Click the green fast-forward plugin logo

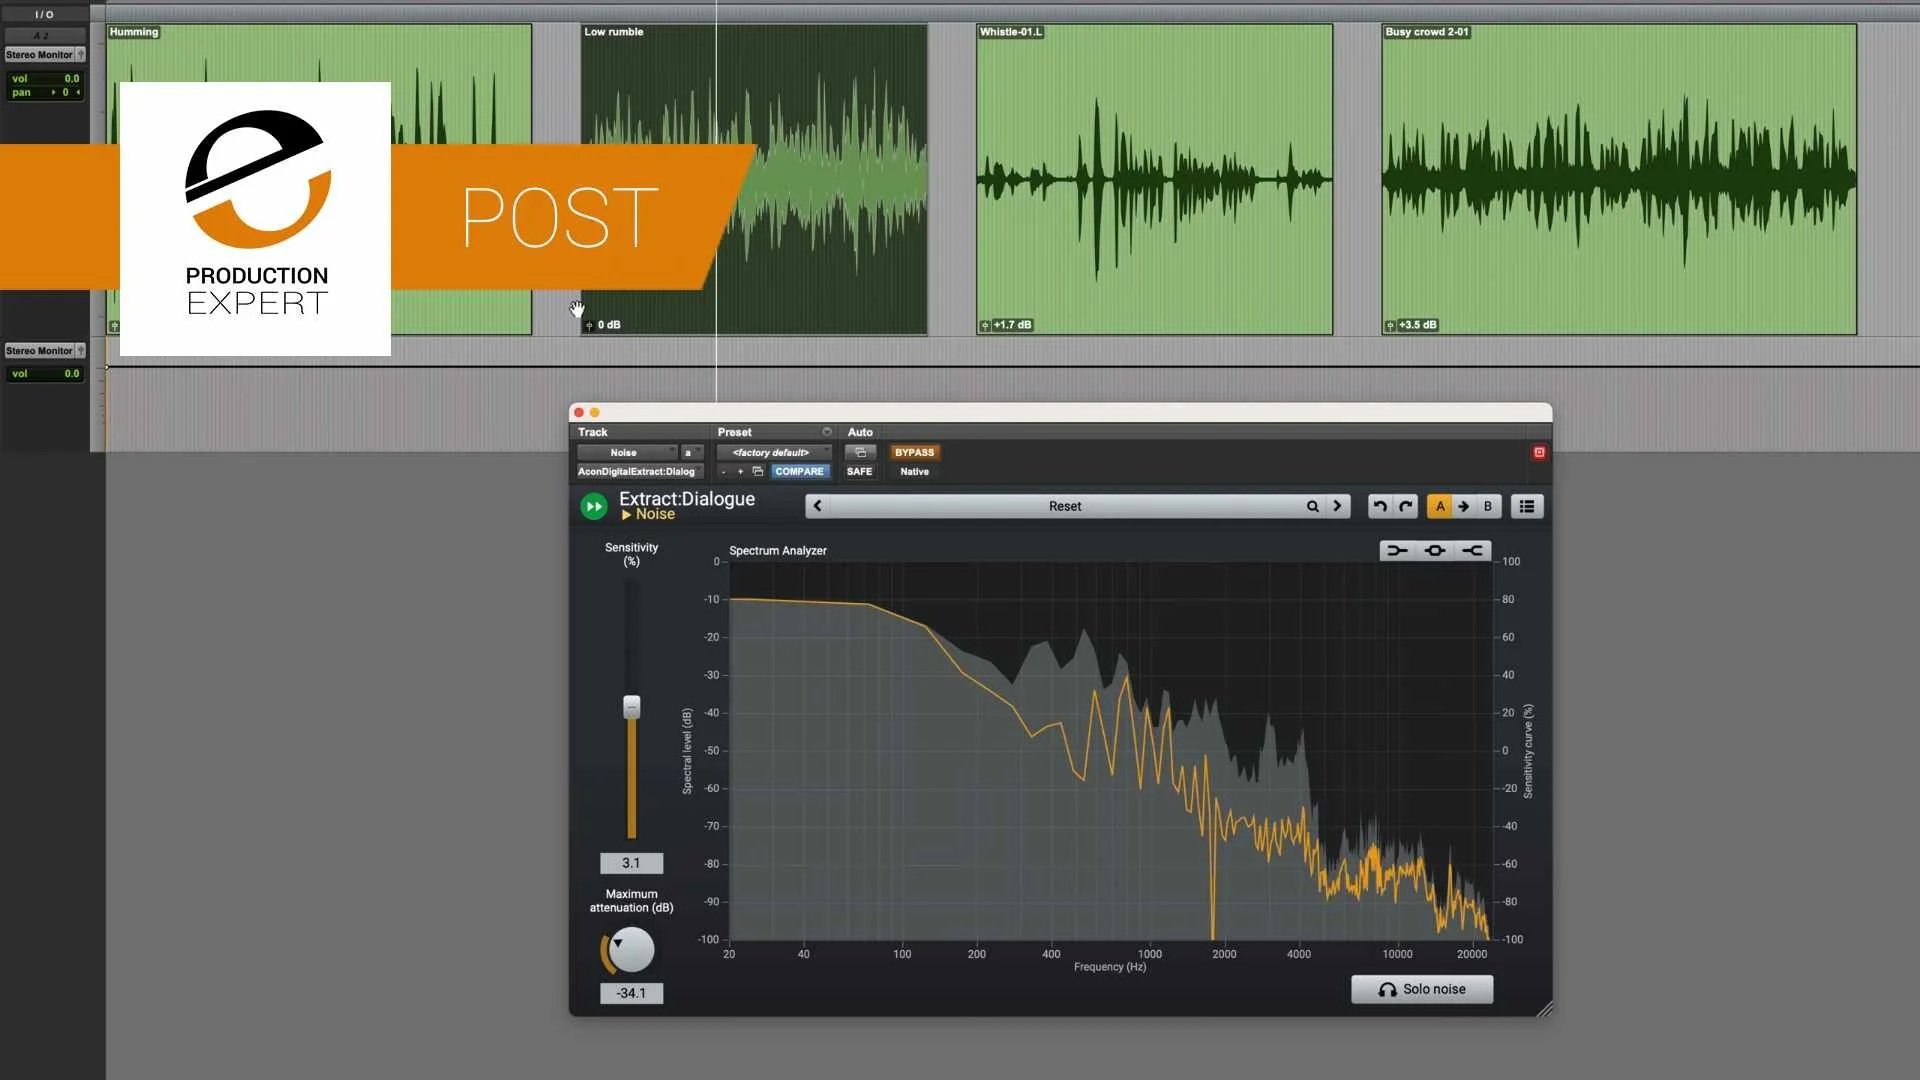click(594, 506)
